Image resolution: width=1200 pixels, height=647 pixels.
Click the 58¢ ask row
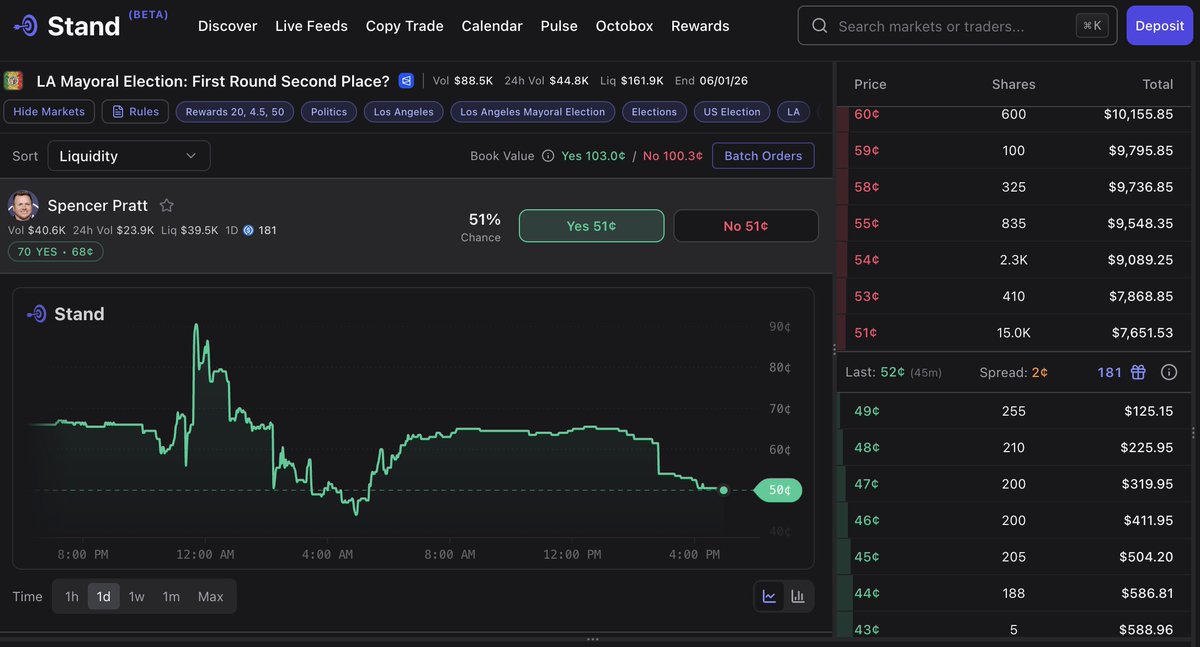[1013, 187]
